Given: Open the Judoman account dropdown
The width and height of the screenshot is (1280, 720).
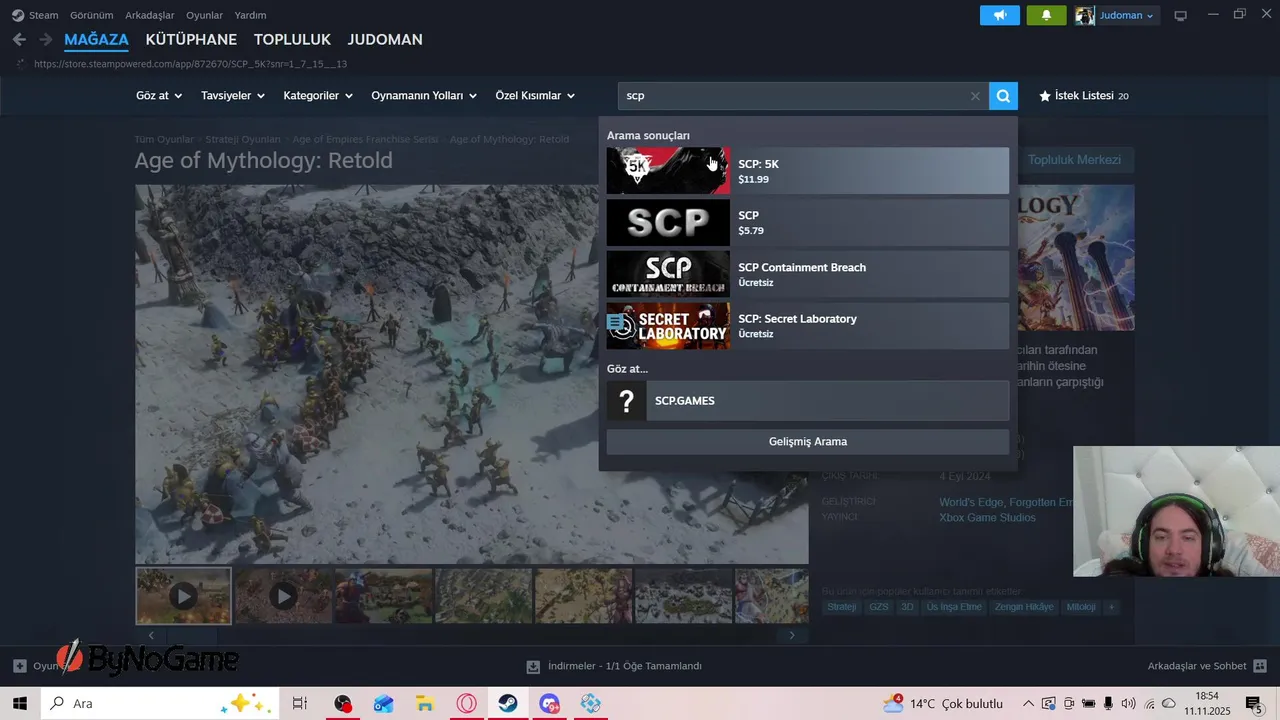Looking at the screenshot, I should (x=1127, y=15).
